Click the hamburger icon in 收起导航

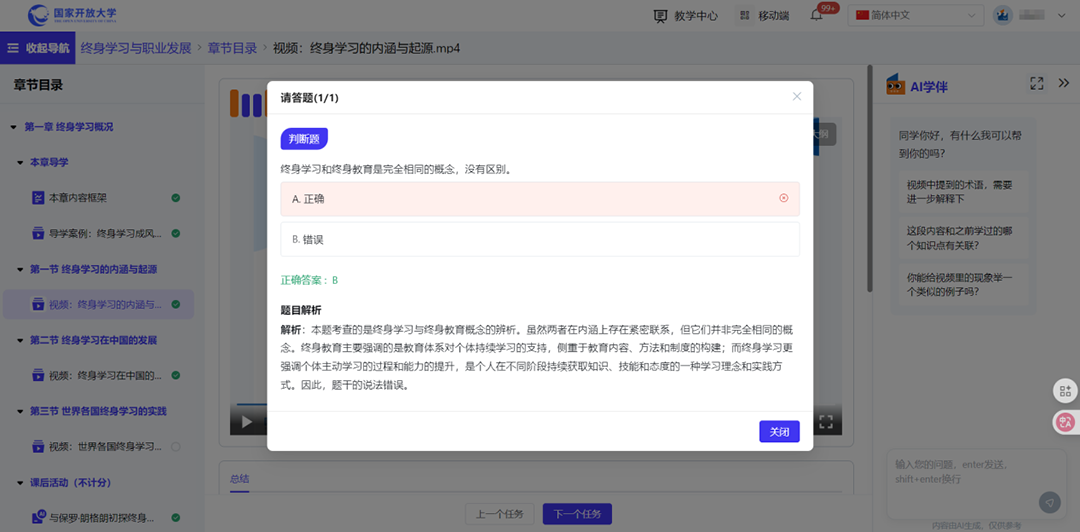[13, 48]
